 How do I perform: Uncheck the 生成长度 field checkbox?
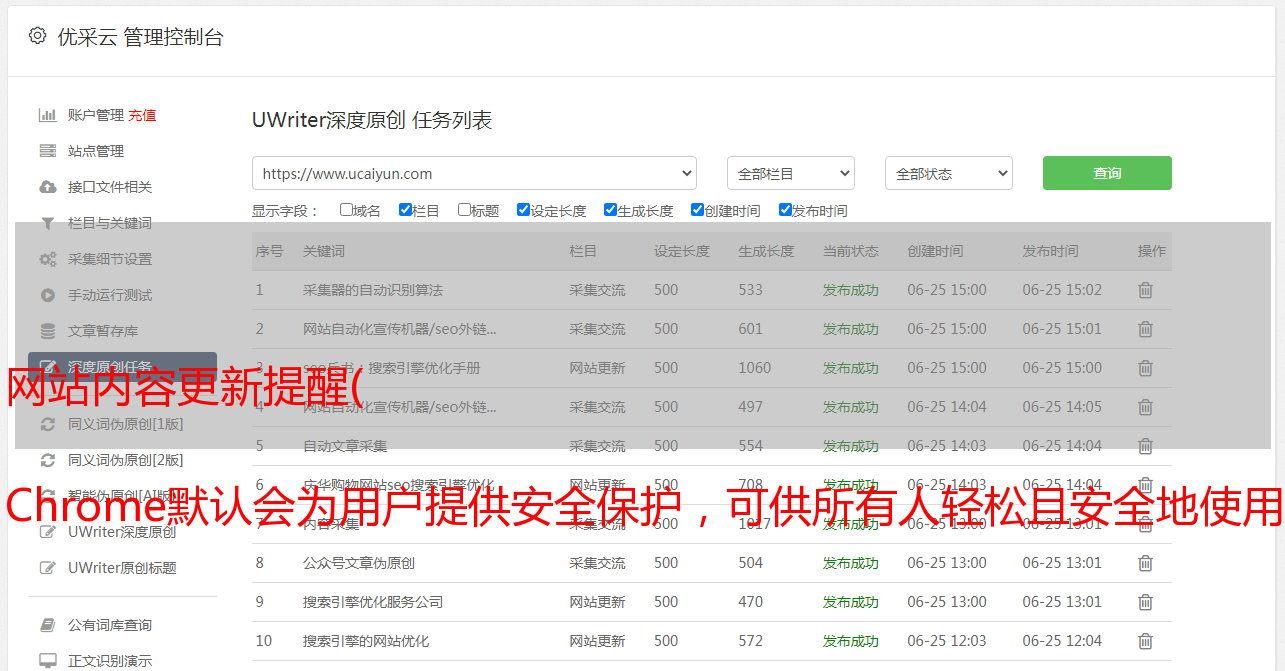pyautogui.click(x=610, y=210)
